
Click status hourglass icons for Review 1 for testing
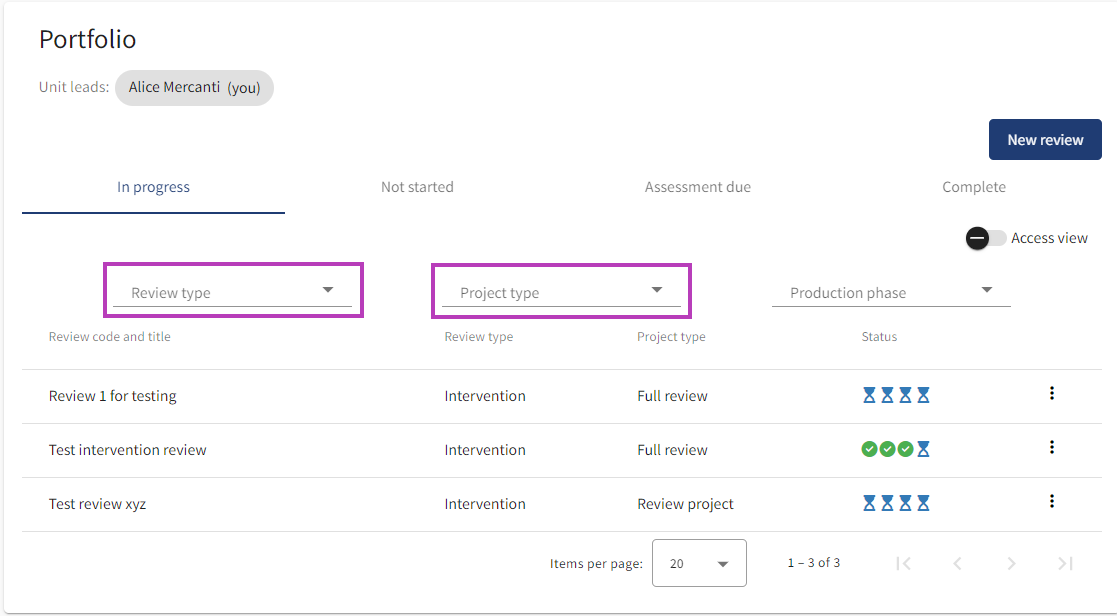tap(896, 396)
